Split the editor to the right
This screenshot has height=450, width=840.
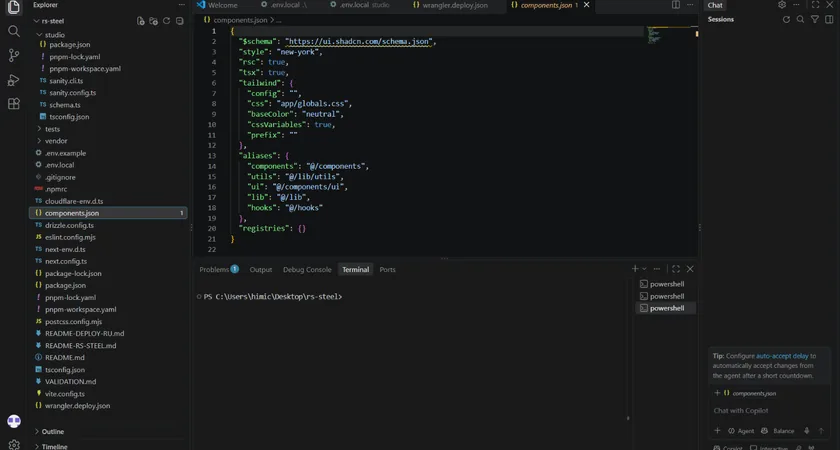676,5
